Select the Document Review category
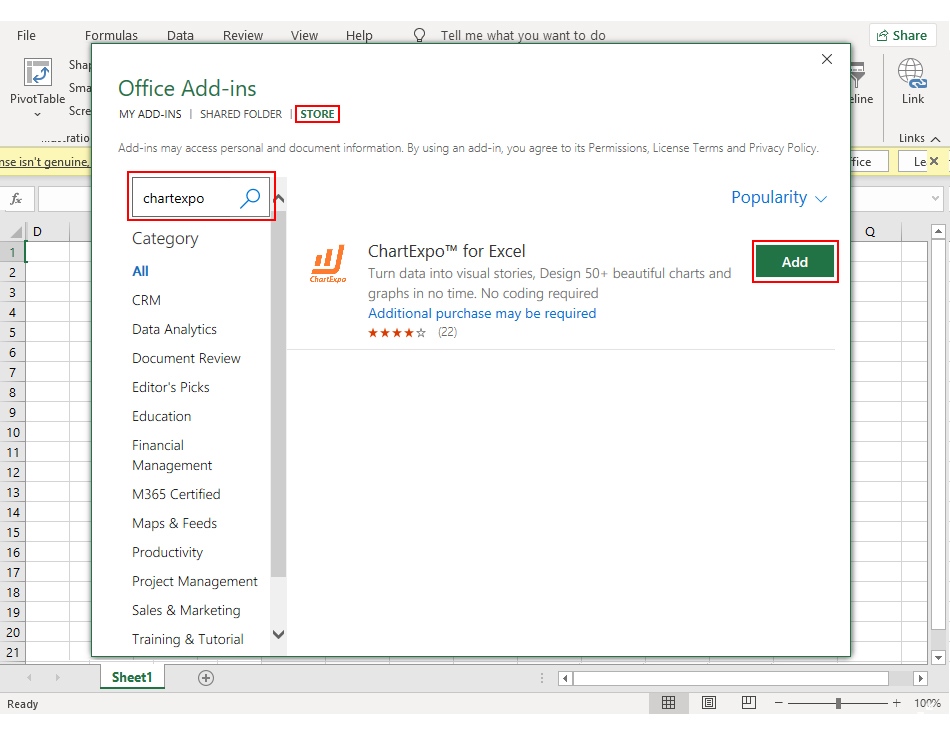The width and height of the screenshot is (950, 735). tap(186, 358)
